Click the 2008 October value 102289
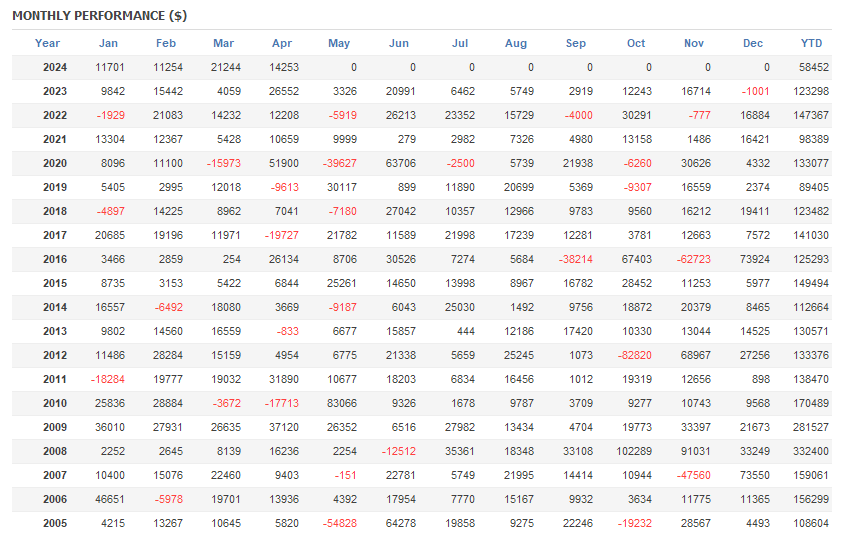This screenshot has height=541, width=845. point(634,451)
